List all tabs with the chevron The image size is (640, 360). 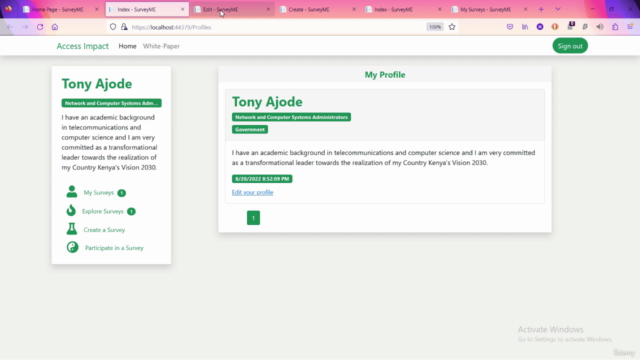(x=558, y=9)
